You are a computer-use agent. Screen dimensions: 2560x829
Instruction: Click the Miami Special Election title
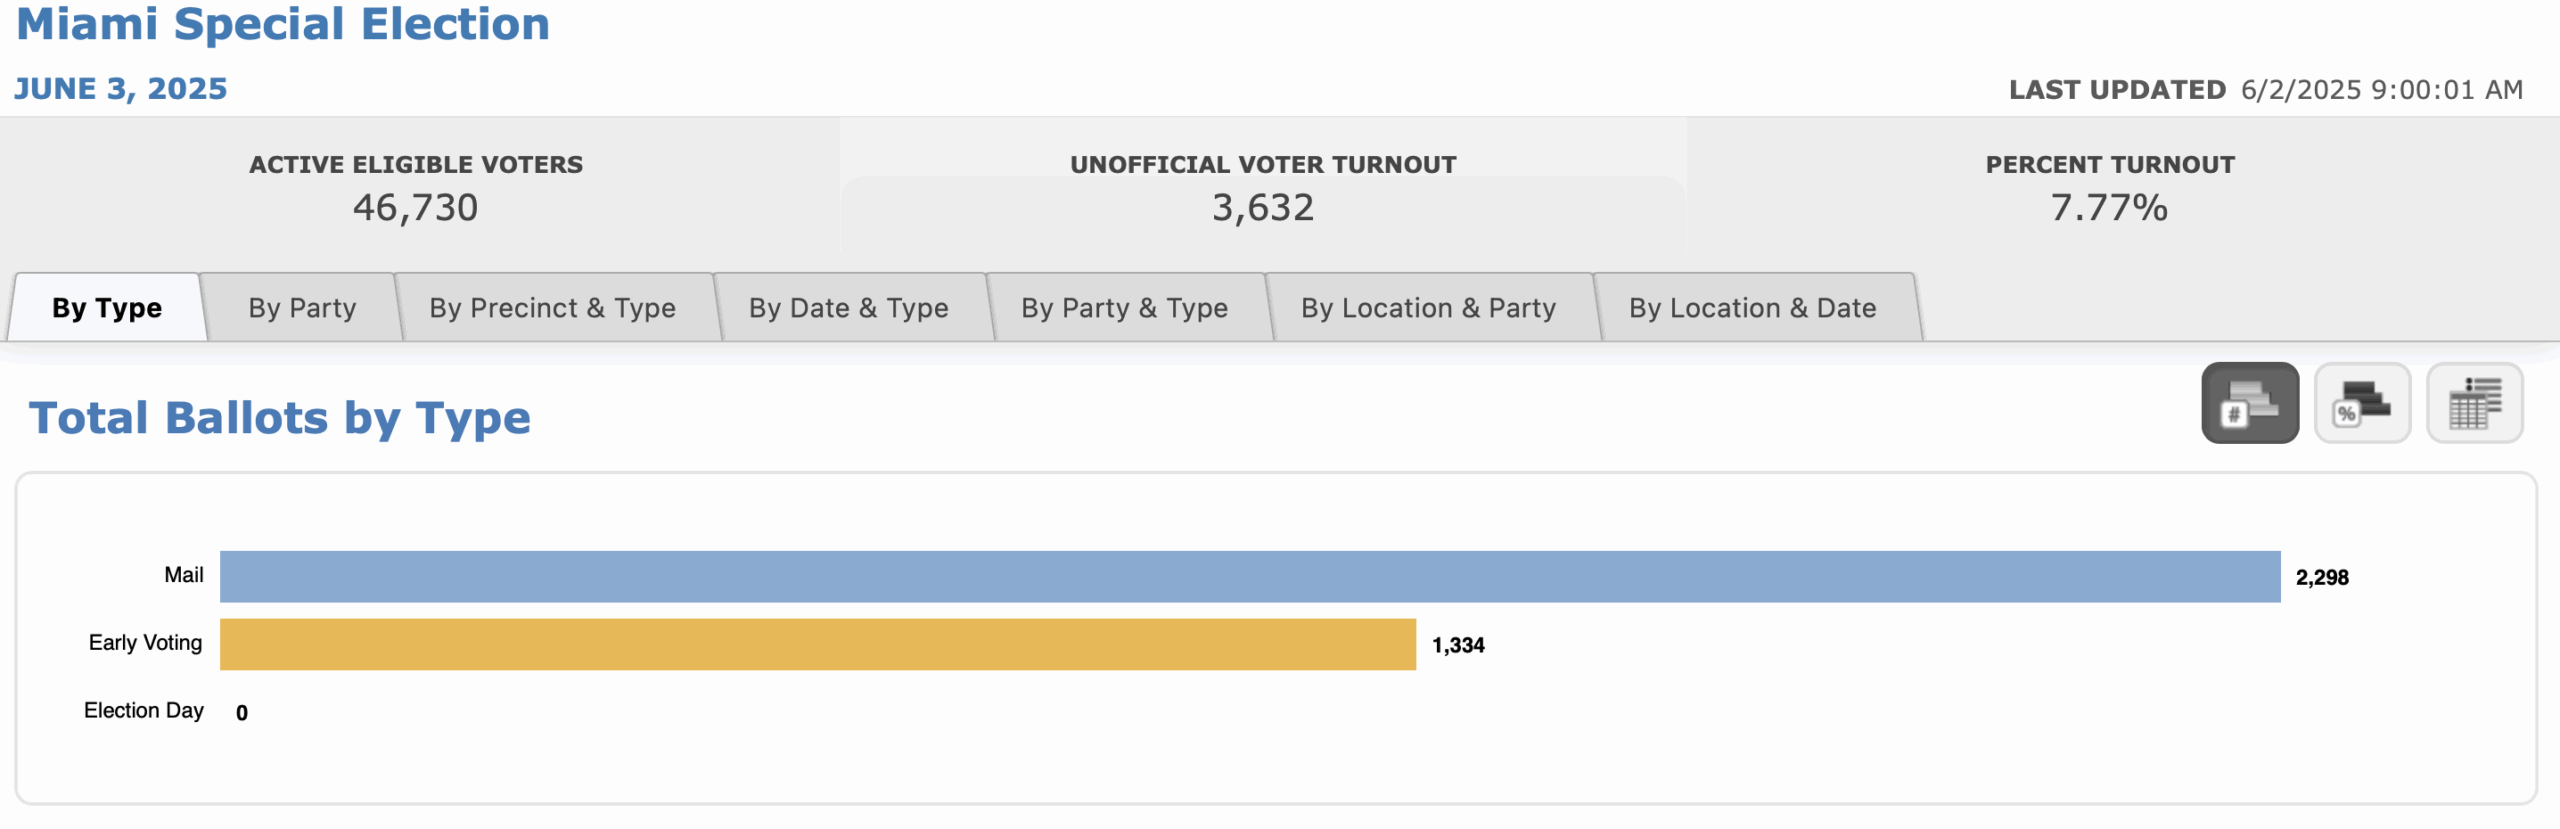(283, 24)
